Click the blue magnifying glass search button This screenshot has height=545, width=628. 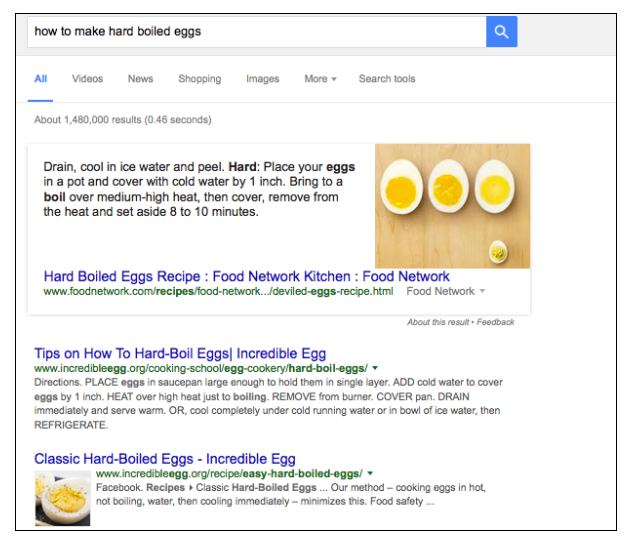(501, 32)
